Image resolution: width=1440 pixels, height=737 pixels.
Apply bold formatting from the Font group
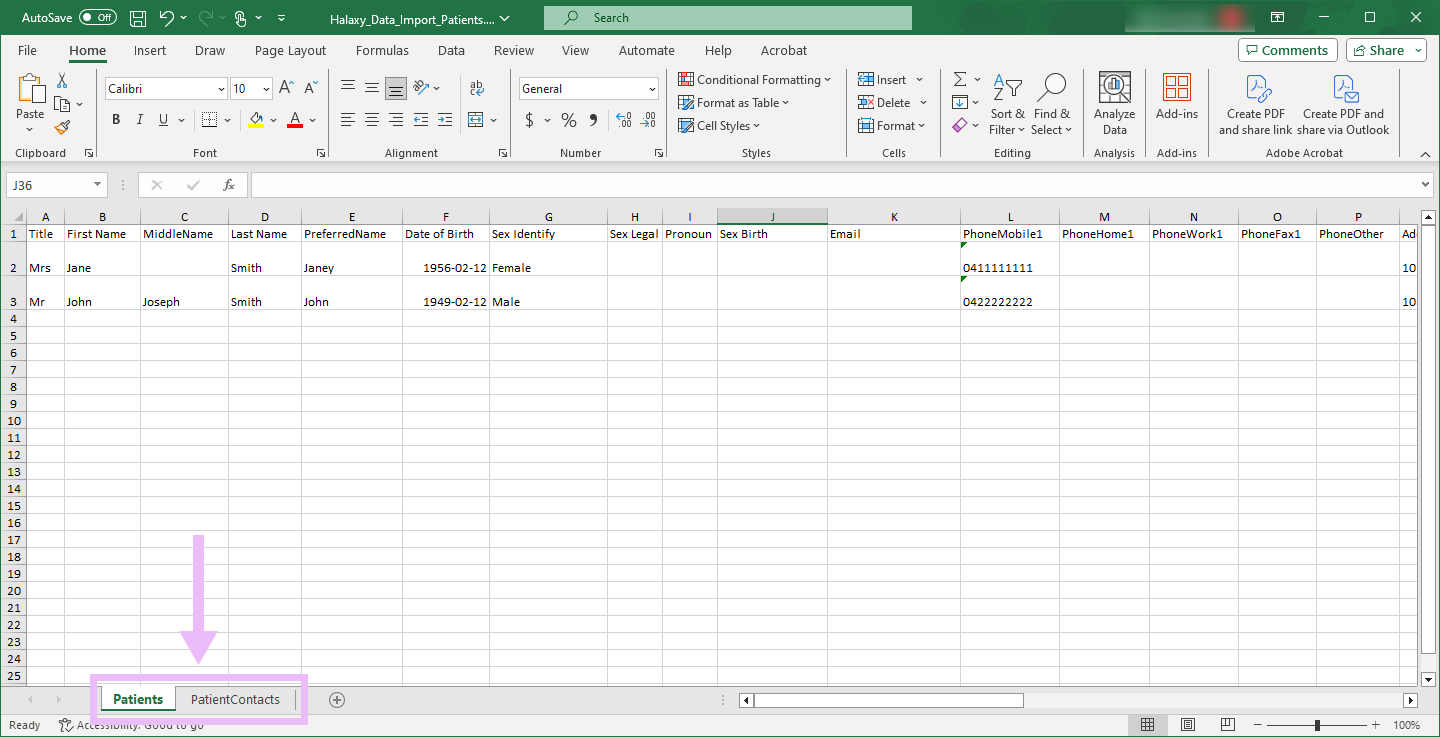tap(115, 119)
